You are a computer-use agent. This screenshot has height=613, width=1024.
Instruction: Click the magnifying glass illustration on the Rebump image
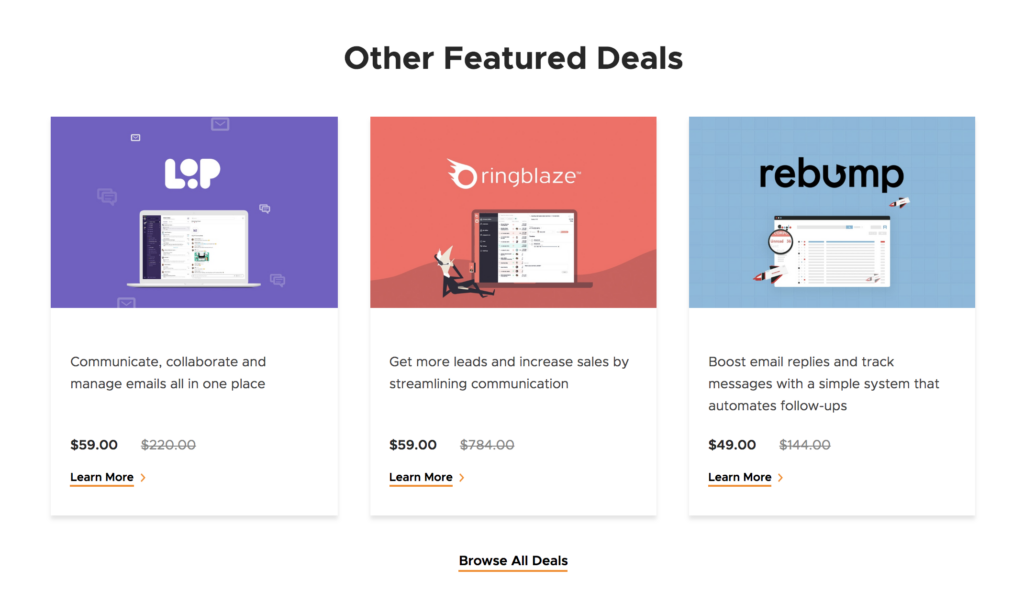pos(780,243)
